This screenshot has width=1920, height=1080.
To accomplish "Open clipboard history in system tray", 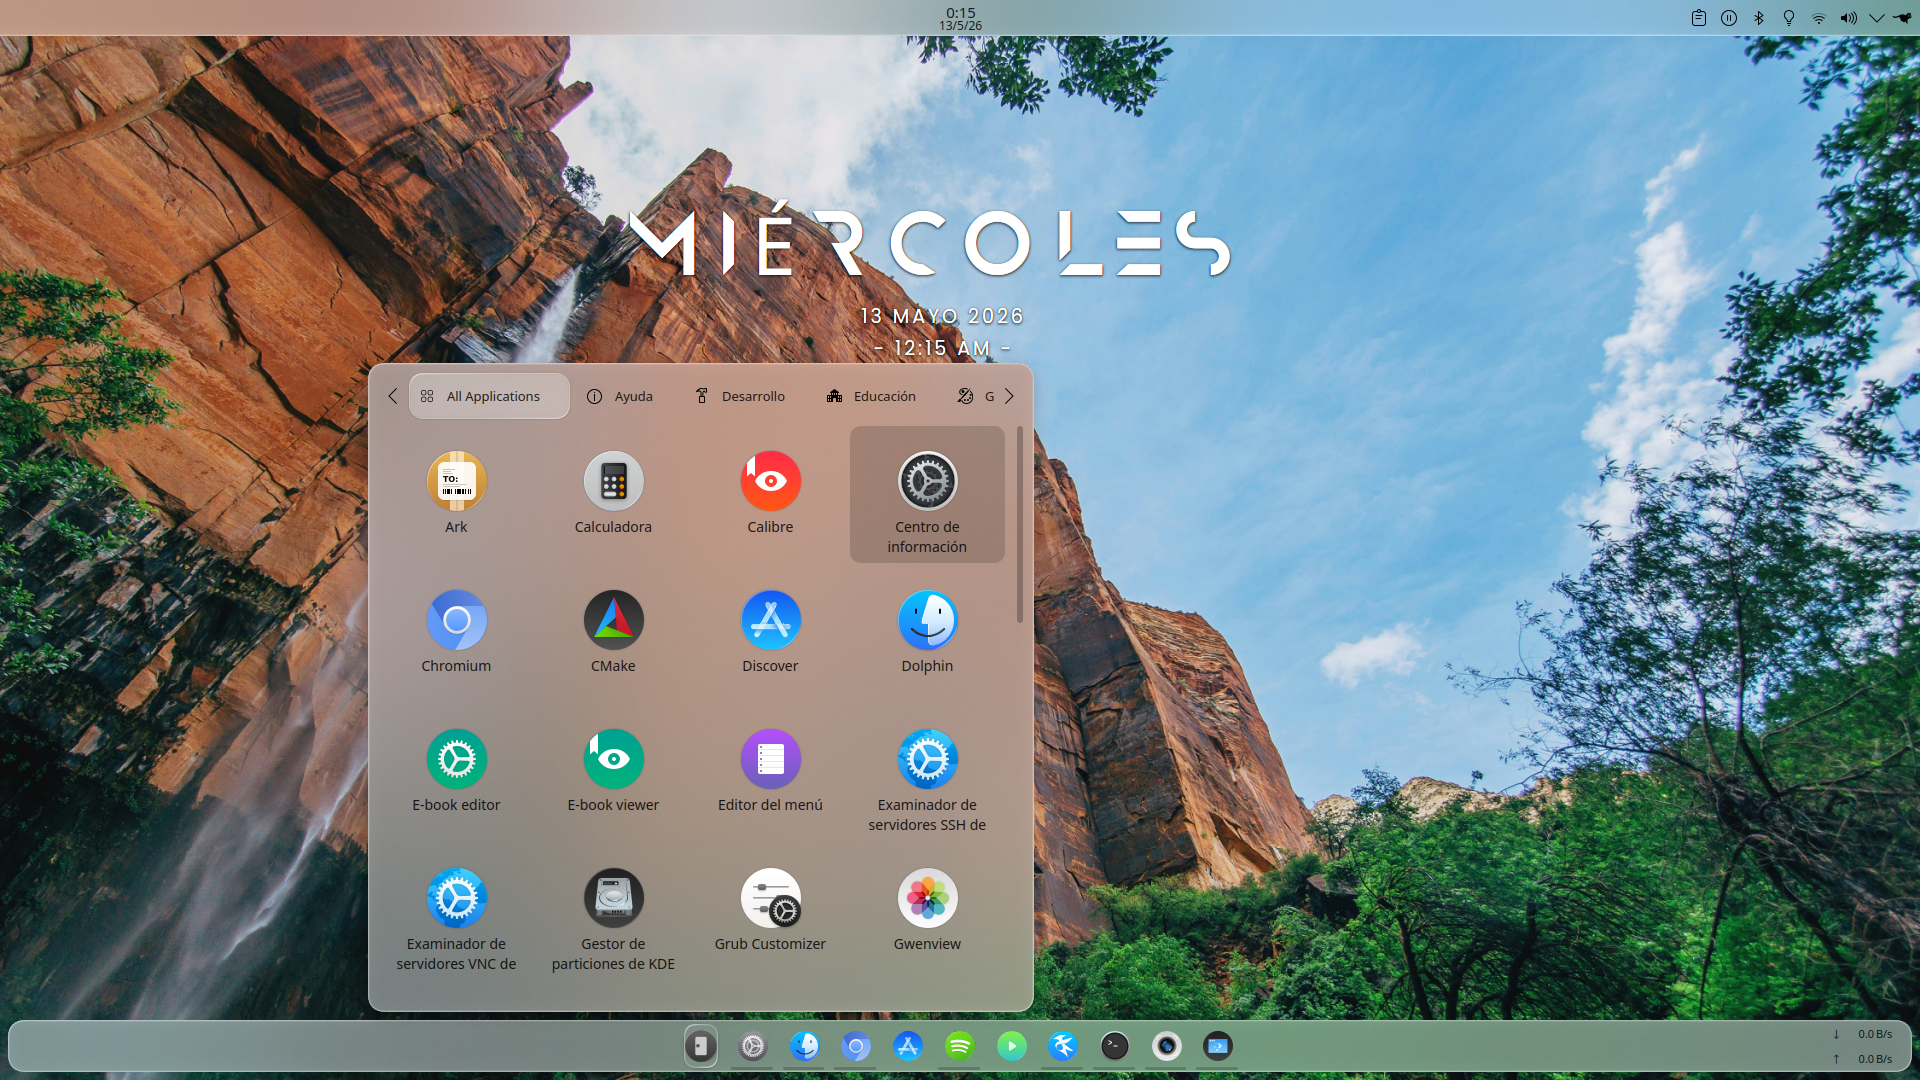I will (1699, 18).
